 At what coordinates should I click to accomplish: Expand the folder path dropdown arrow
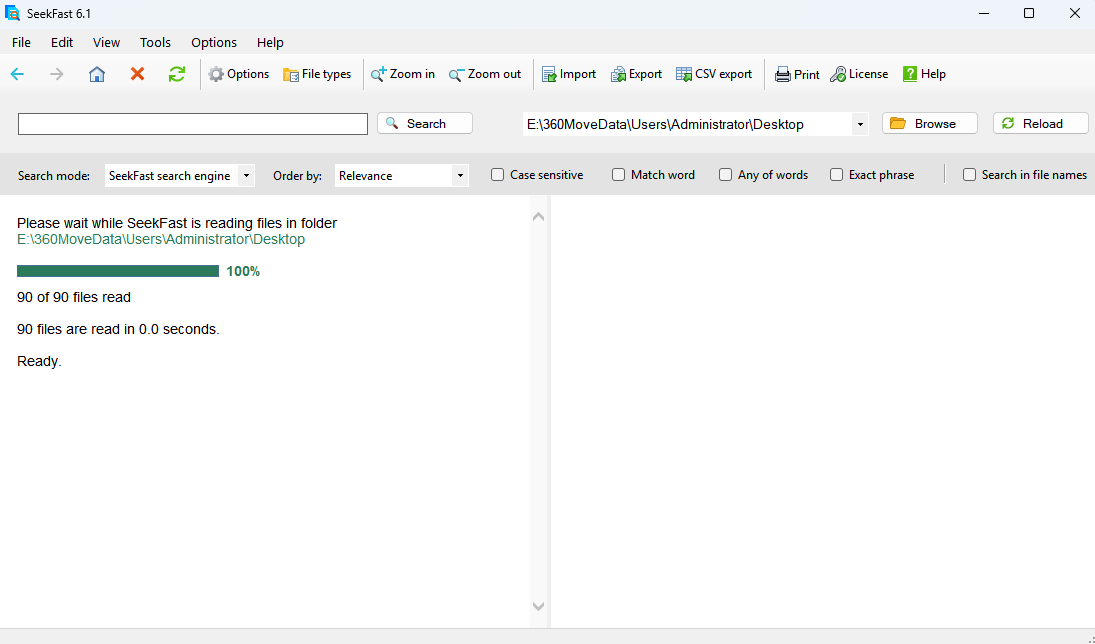coord(860,124)
